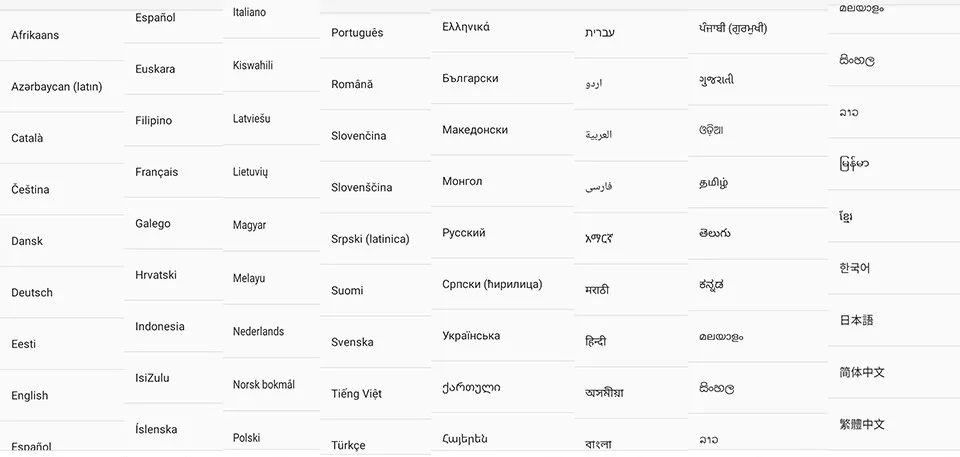This screenshot has width=960, height=457.
Task: Choose Indonesia from the list
Action: coord(173,327)
